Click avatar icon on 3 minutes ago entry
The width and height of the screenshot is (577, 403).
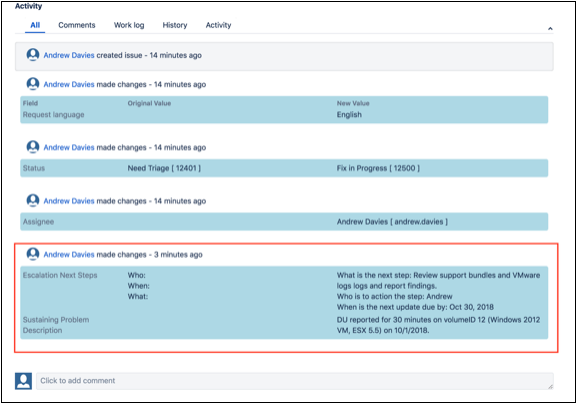[33, 254]
